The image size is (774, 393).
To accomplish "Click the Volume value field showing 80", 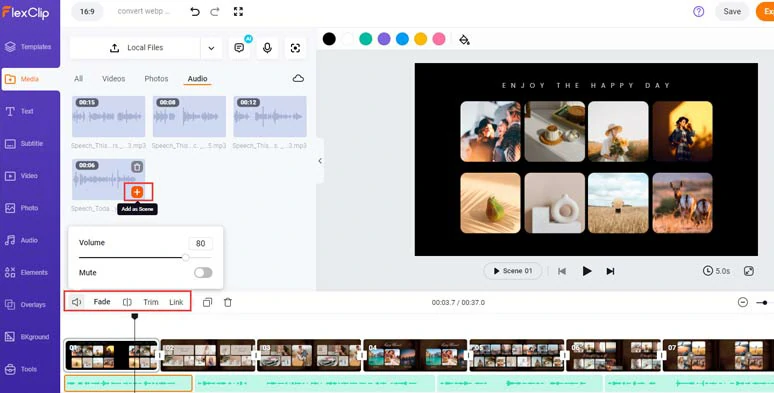I will (x=200, y=243).
